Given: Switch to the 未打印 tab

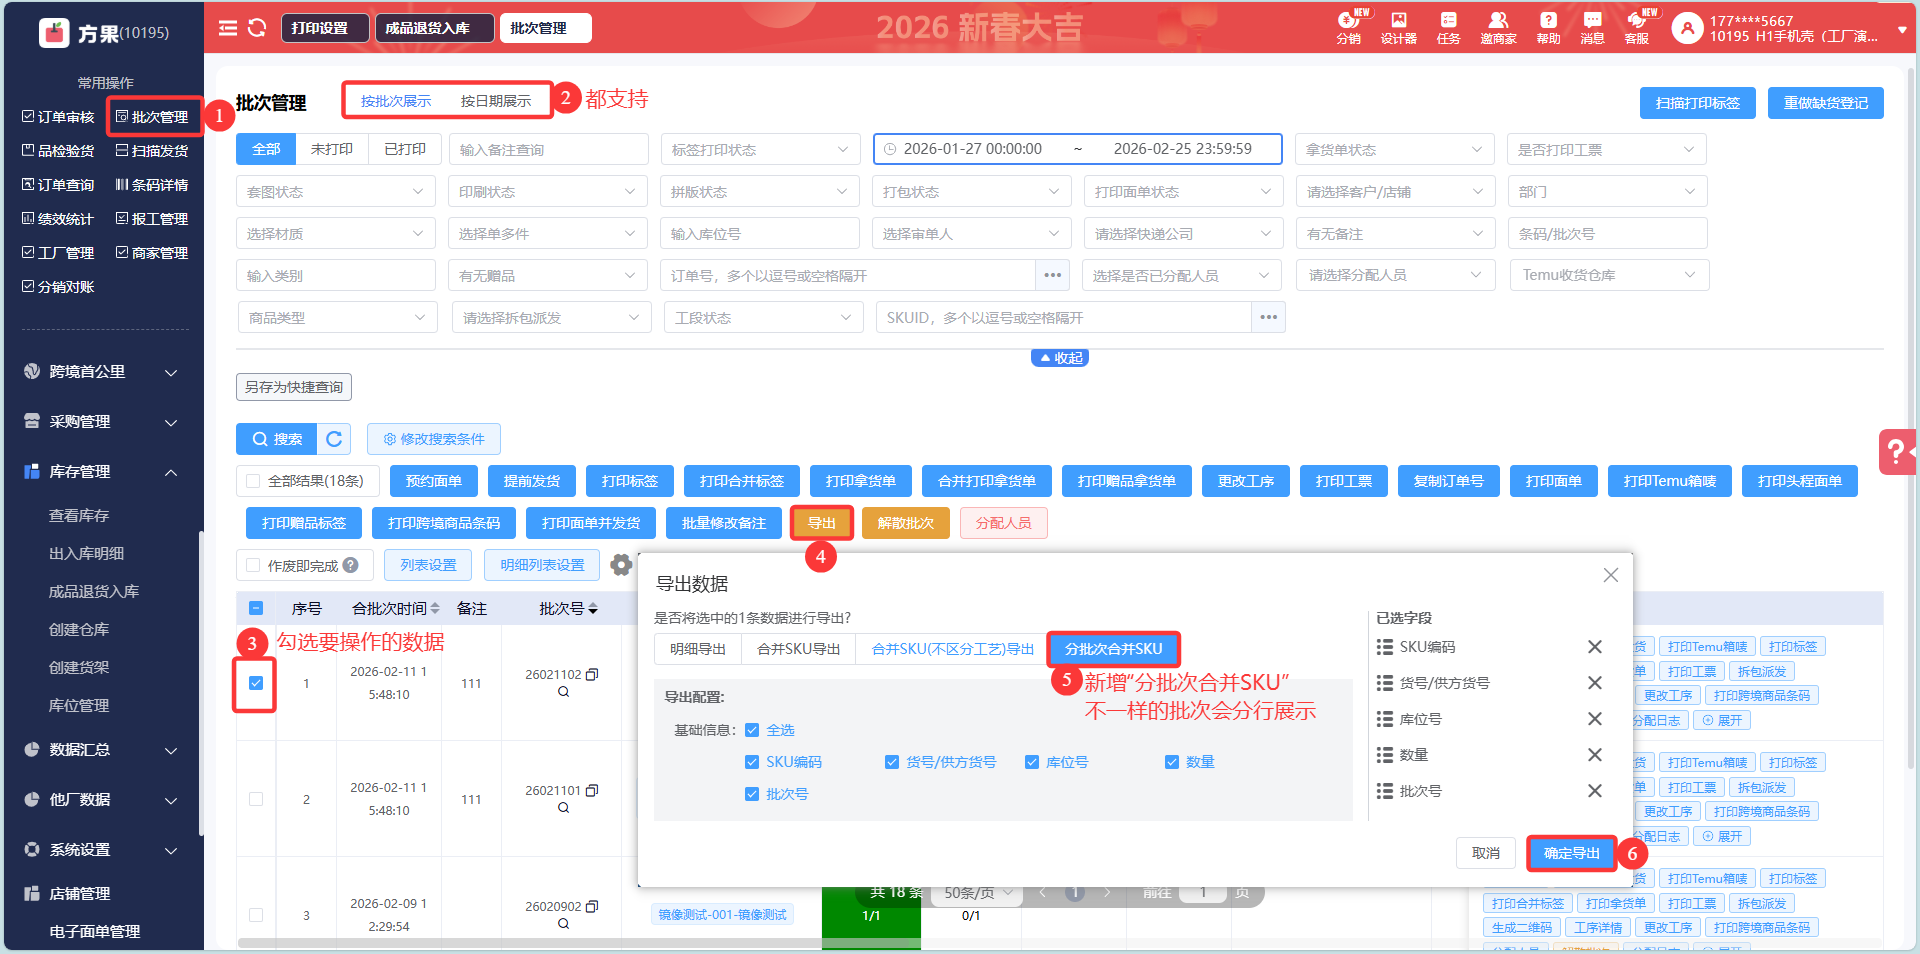Looking at the screenshot, I should (331, 149).
